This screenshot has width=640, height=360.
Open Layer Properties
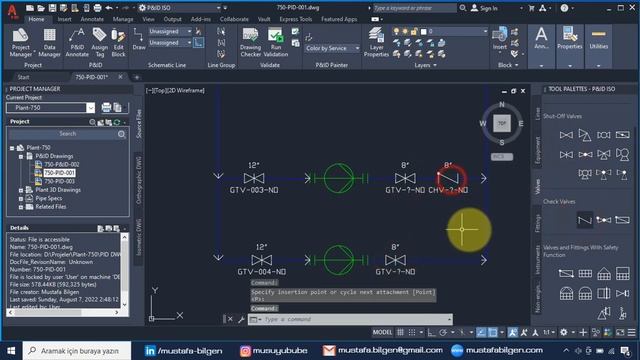pos(376,42)
